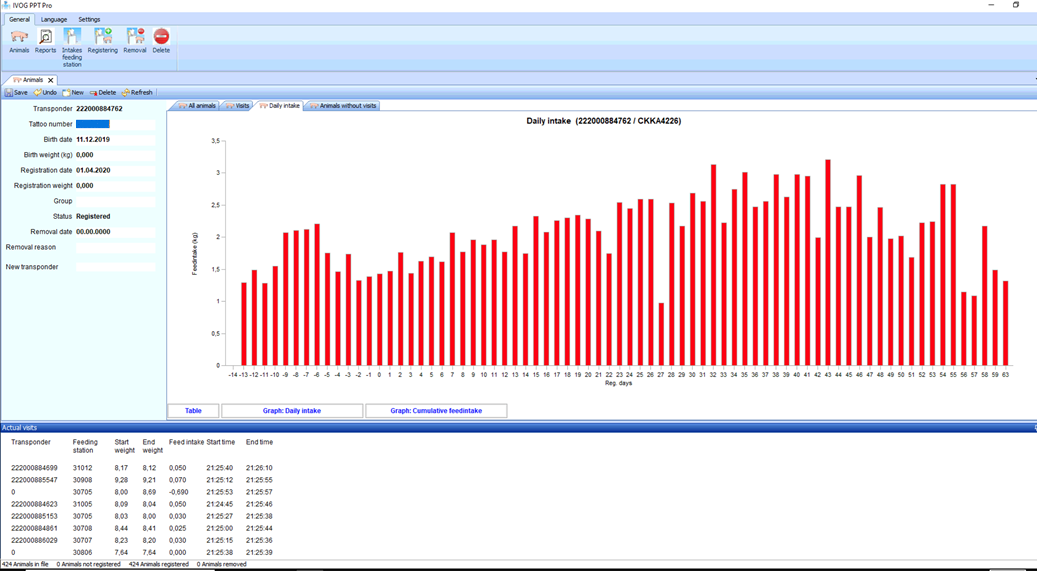Switch to the Settings ribbon tab

[x=89, y=20]
